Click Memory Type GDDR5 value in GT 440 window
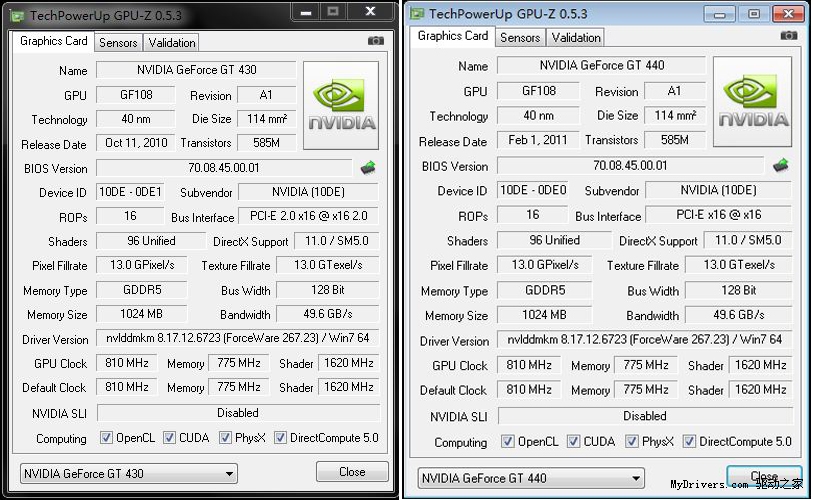 [544, 290]
